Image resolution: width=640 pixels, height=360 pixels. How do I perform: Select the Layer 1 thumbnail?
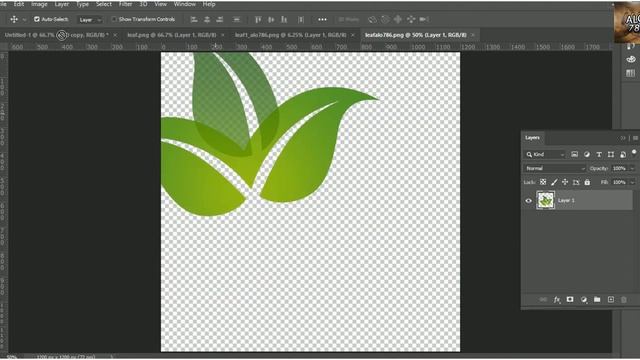tap(545, 200)
